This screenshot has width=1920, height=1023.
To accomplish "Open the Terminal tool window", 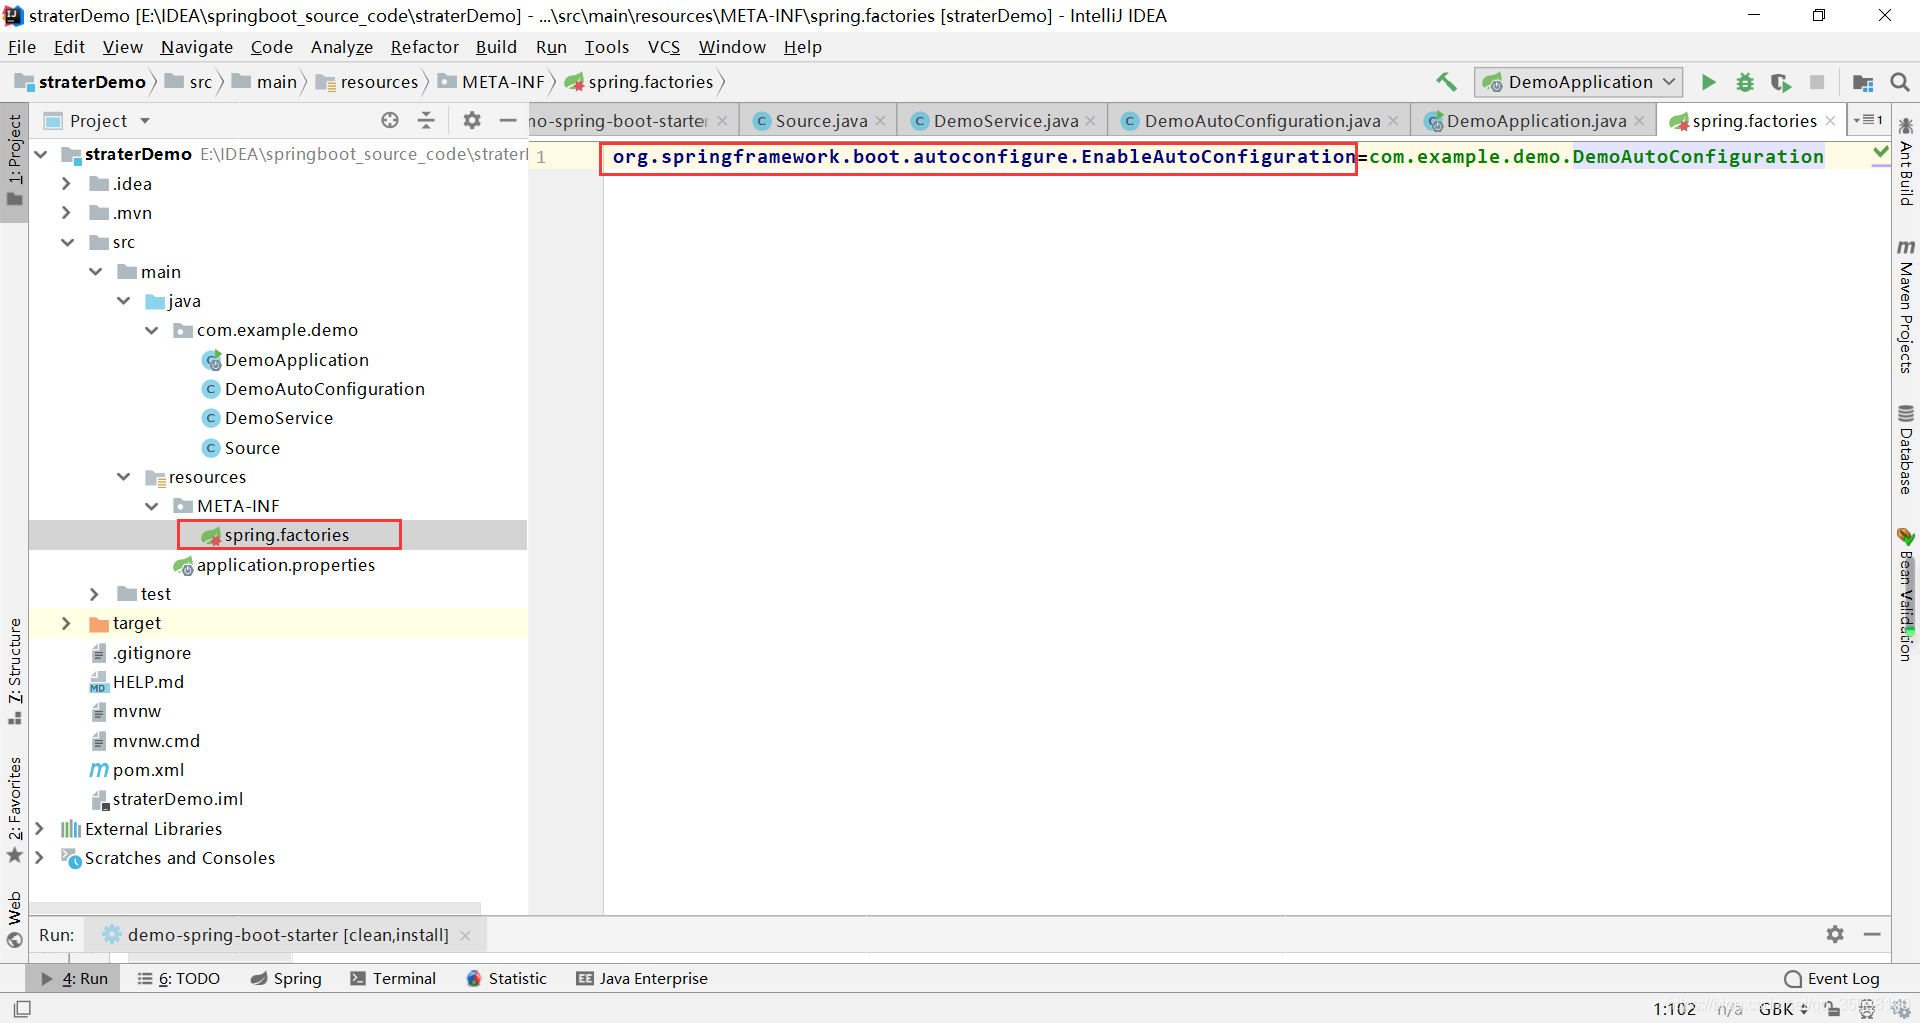I will tap(393, 978).
